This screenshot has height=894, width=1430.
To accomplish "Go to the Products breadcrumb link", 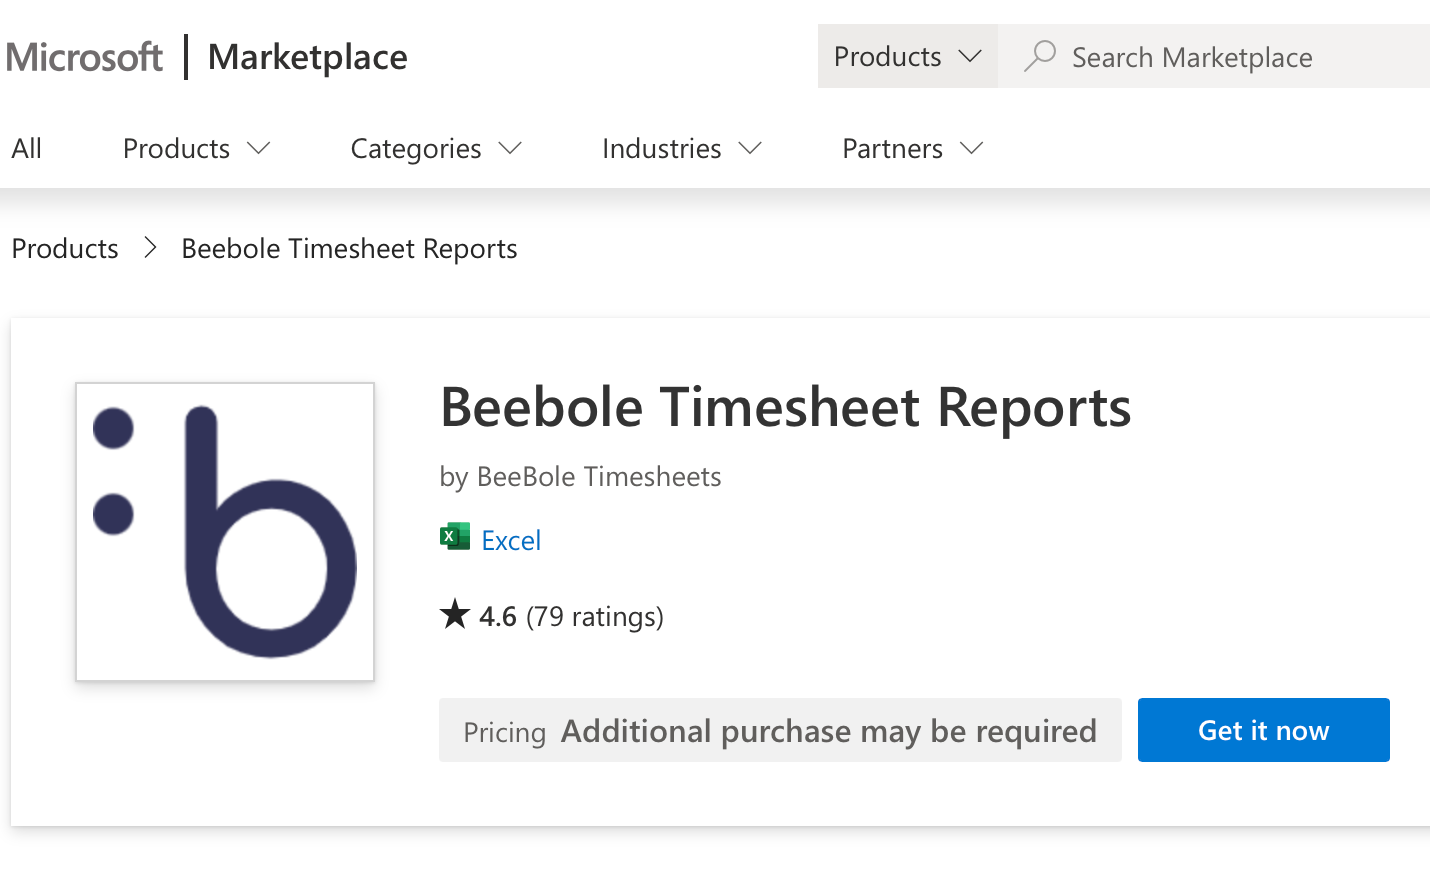I will pyautogui.click(x=65, y=248).
